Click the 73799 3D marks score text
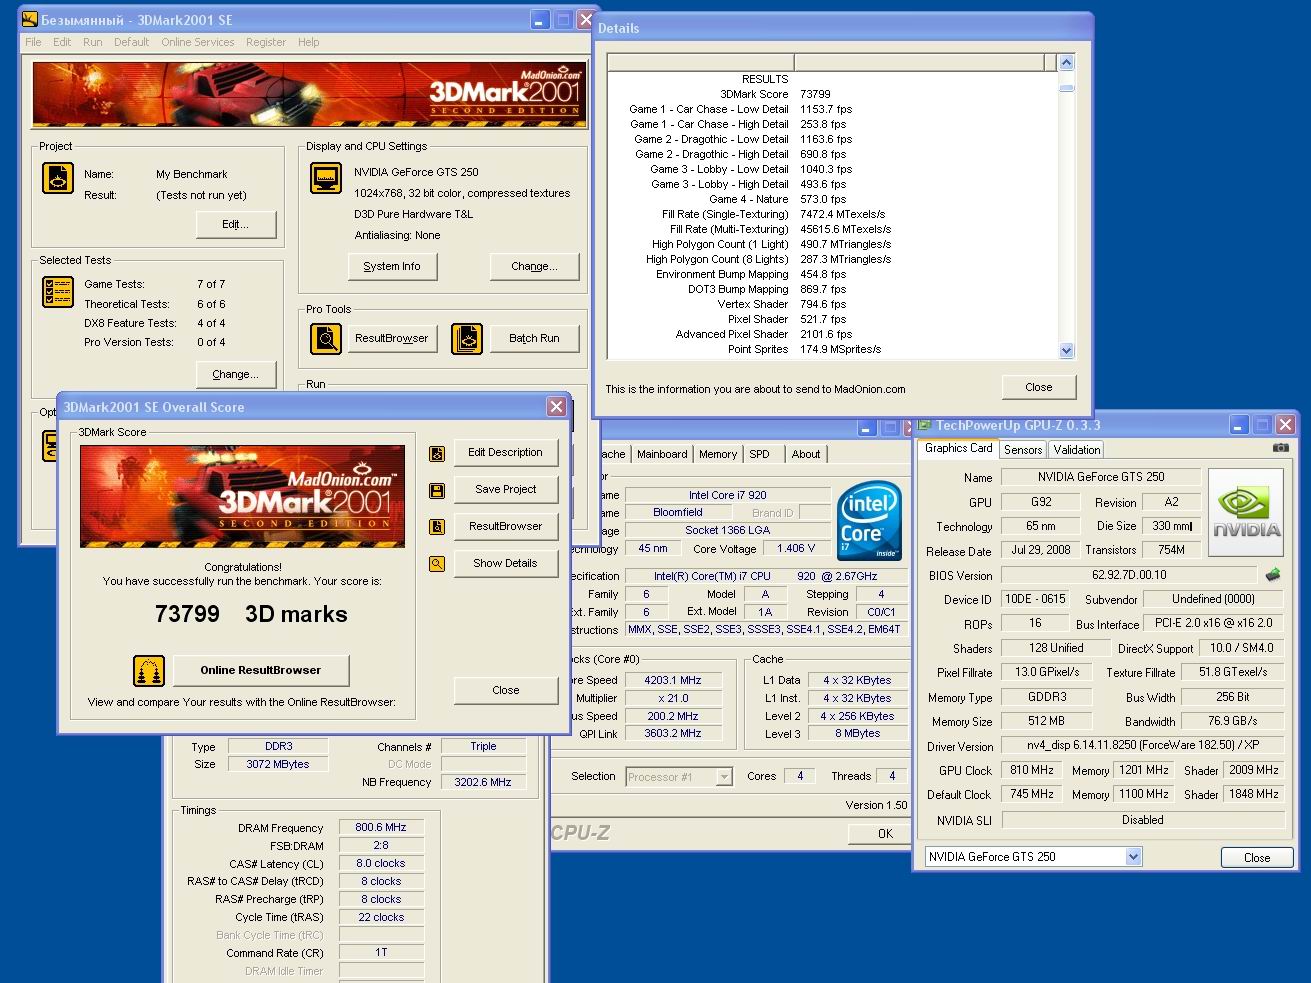The height and width of the screenshot is (983, 1311). 251,614
